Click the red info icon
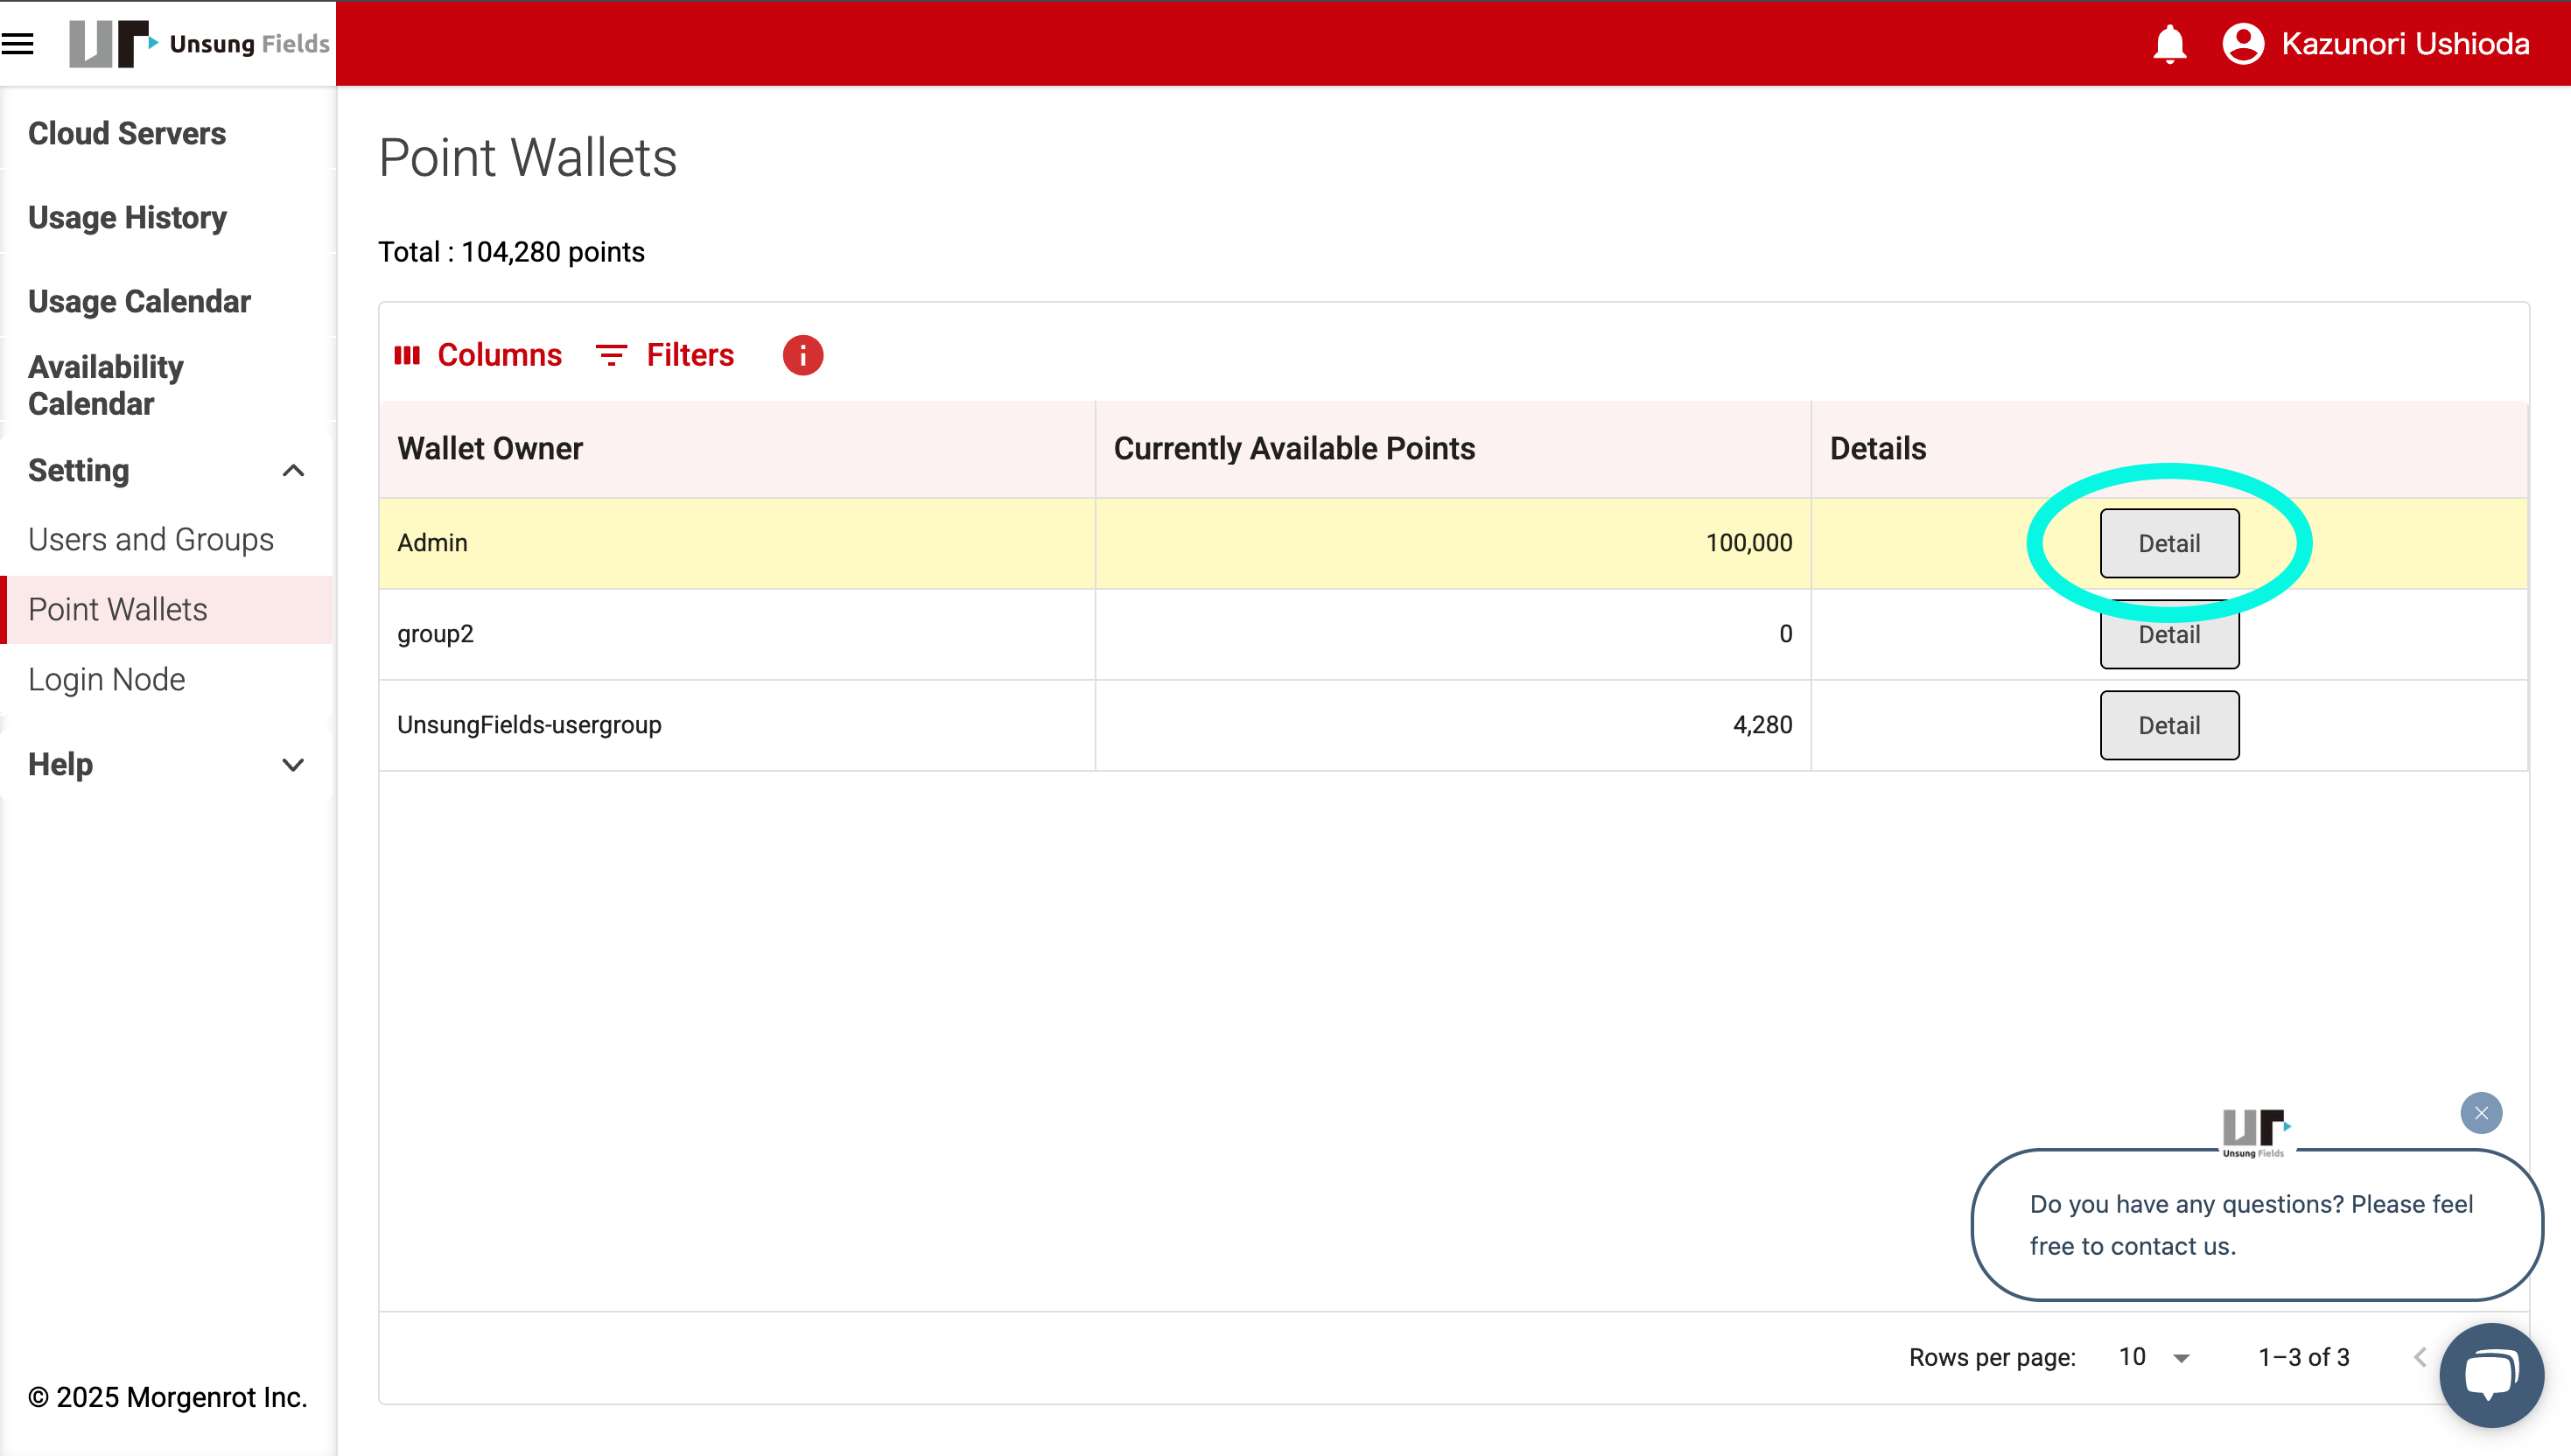The image size is (2571, 1456). coord(802,355)
